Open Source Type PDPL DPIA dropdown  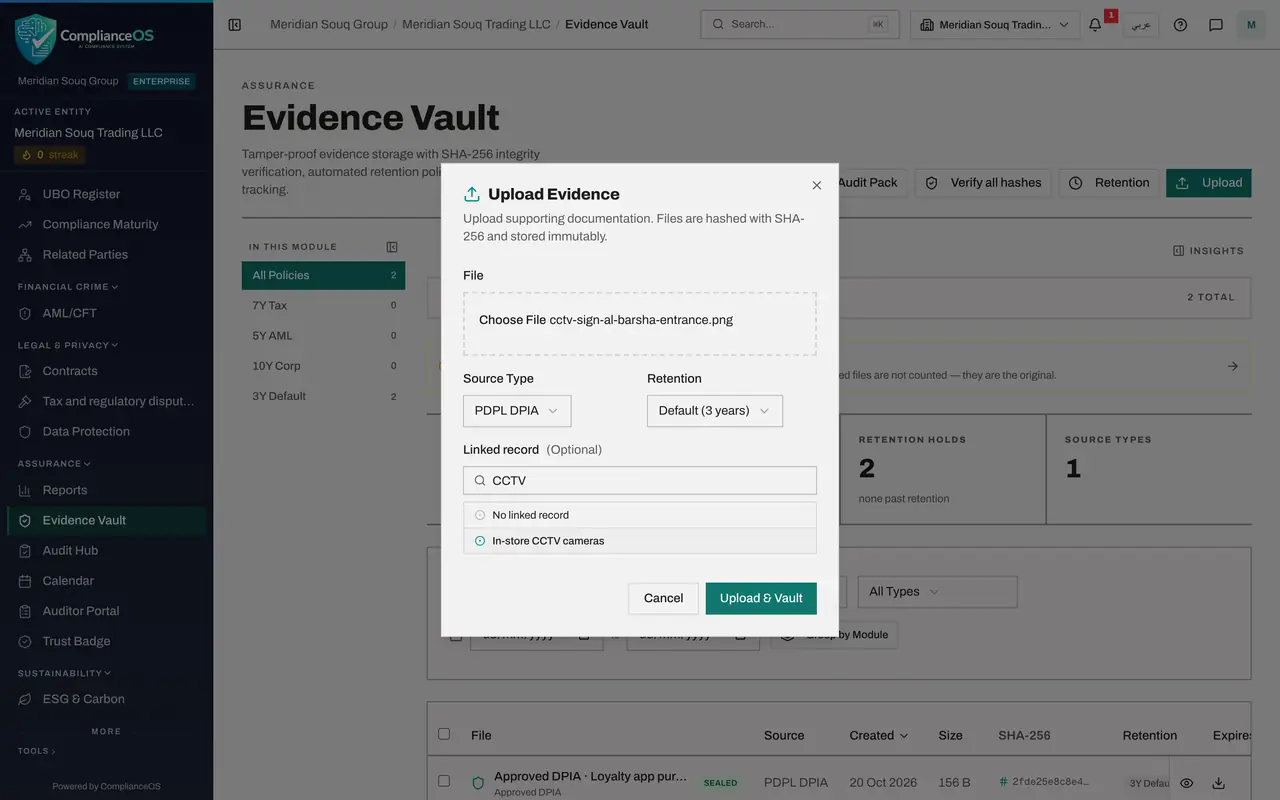[x=517, y=411]
